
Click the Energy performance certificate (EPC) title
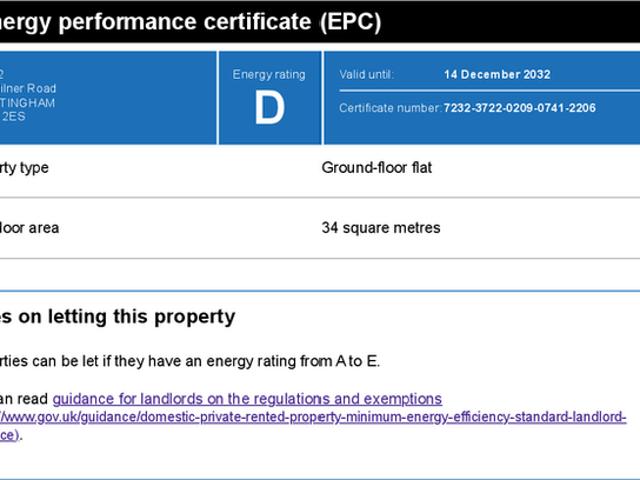pyautogui.click(x=190, y=22)
